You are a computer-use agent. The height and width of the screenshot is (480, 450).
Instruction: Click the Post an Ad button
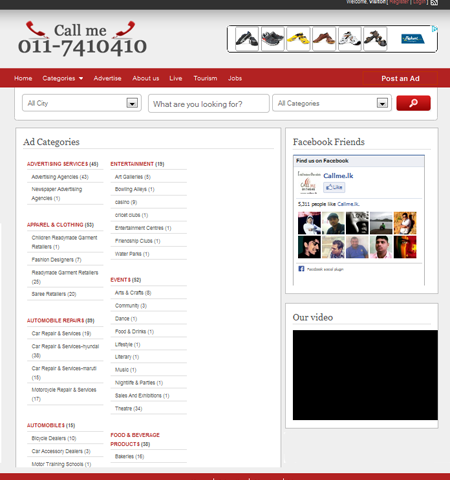tap(400, 79)
